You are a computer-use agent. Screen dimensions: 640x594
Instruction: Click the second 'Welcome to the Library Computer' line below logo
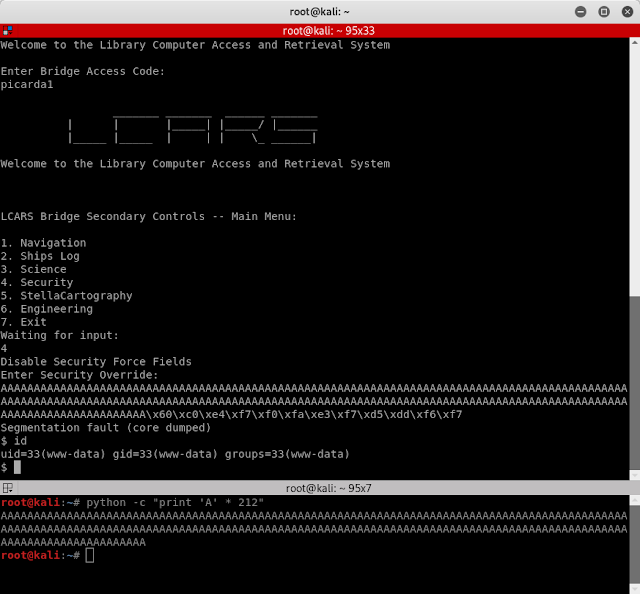tap(195, 164)
